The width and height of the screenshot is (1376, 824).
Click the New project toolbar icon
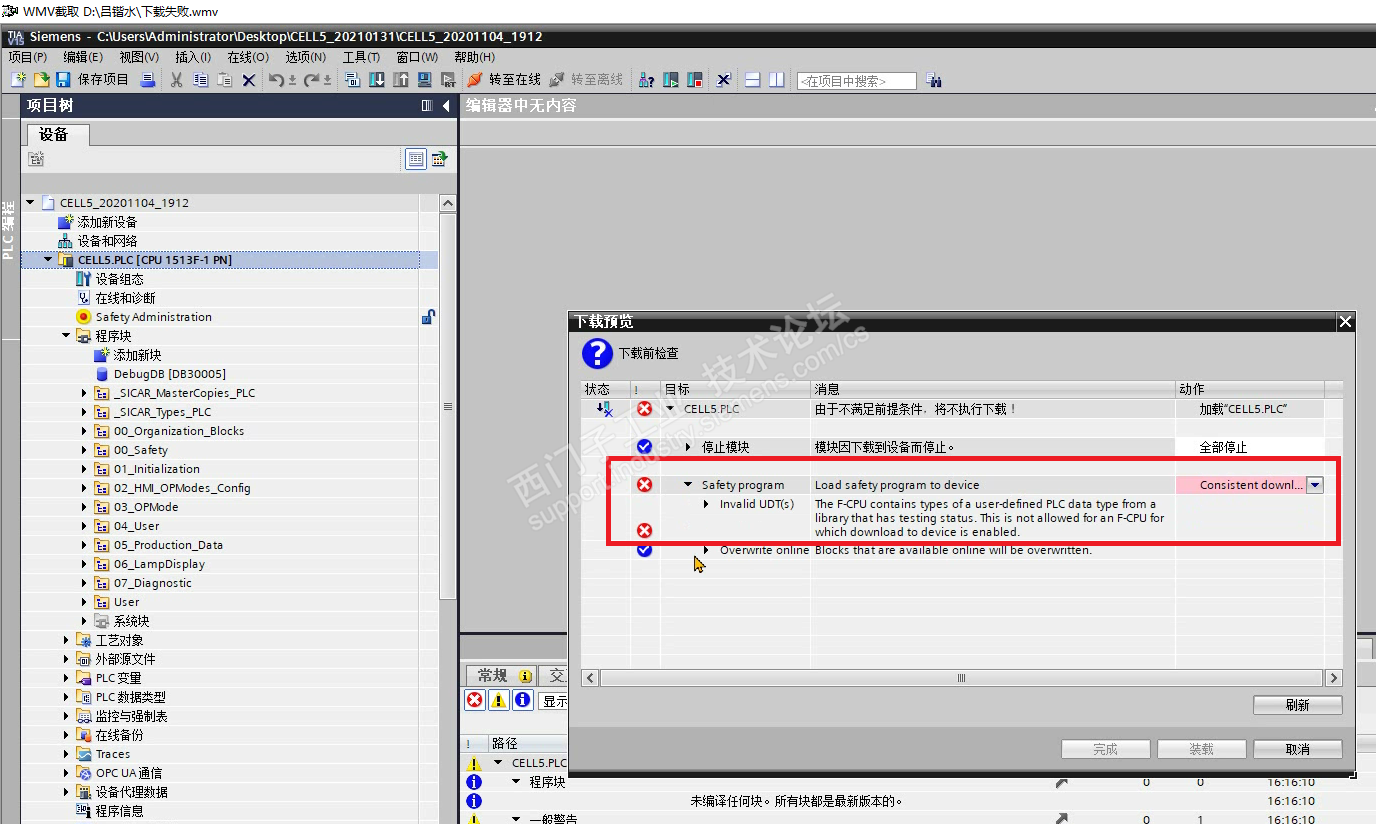(18, 80)
